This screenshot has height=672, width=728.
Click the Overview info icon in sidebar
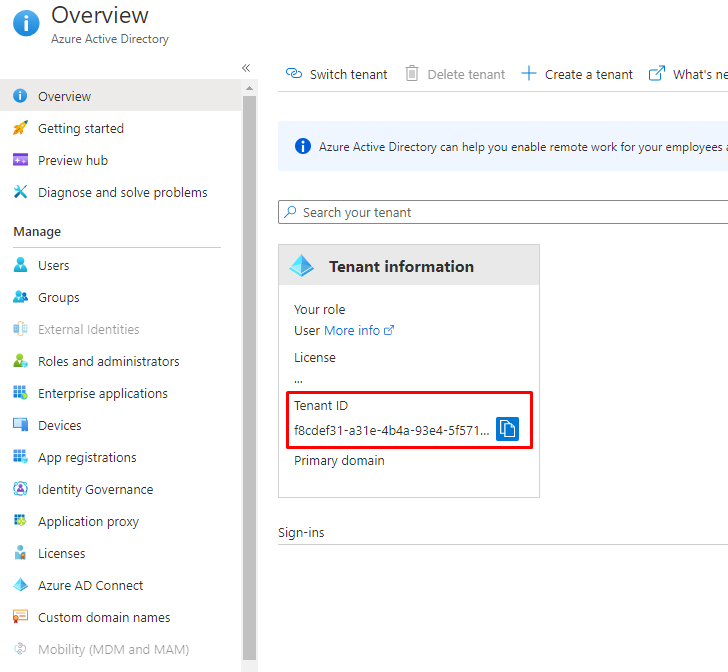click(20, 96)
